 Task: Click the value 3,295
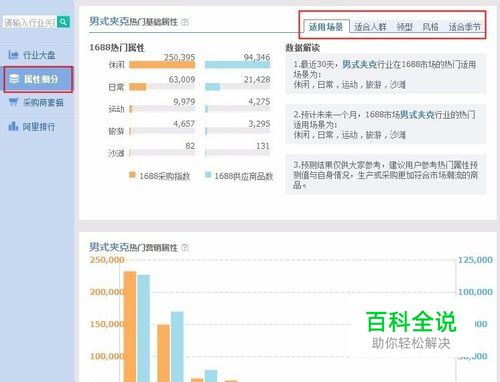(259, 124)
